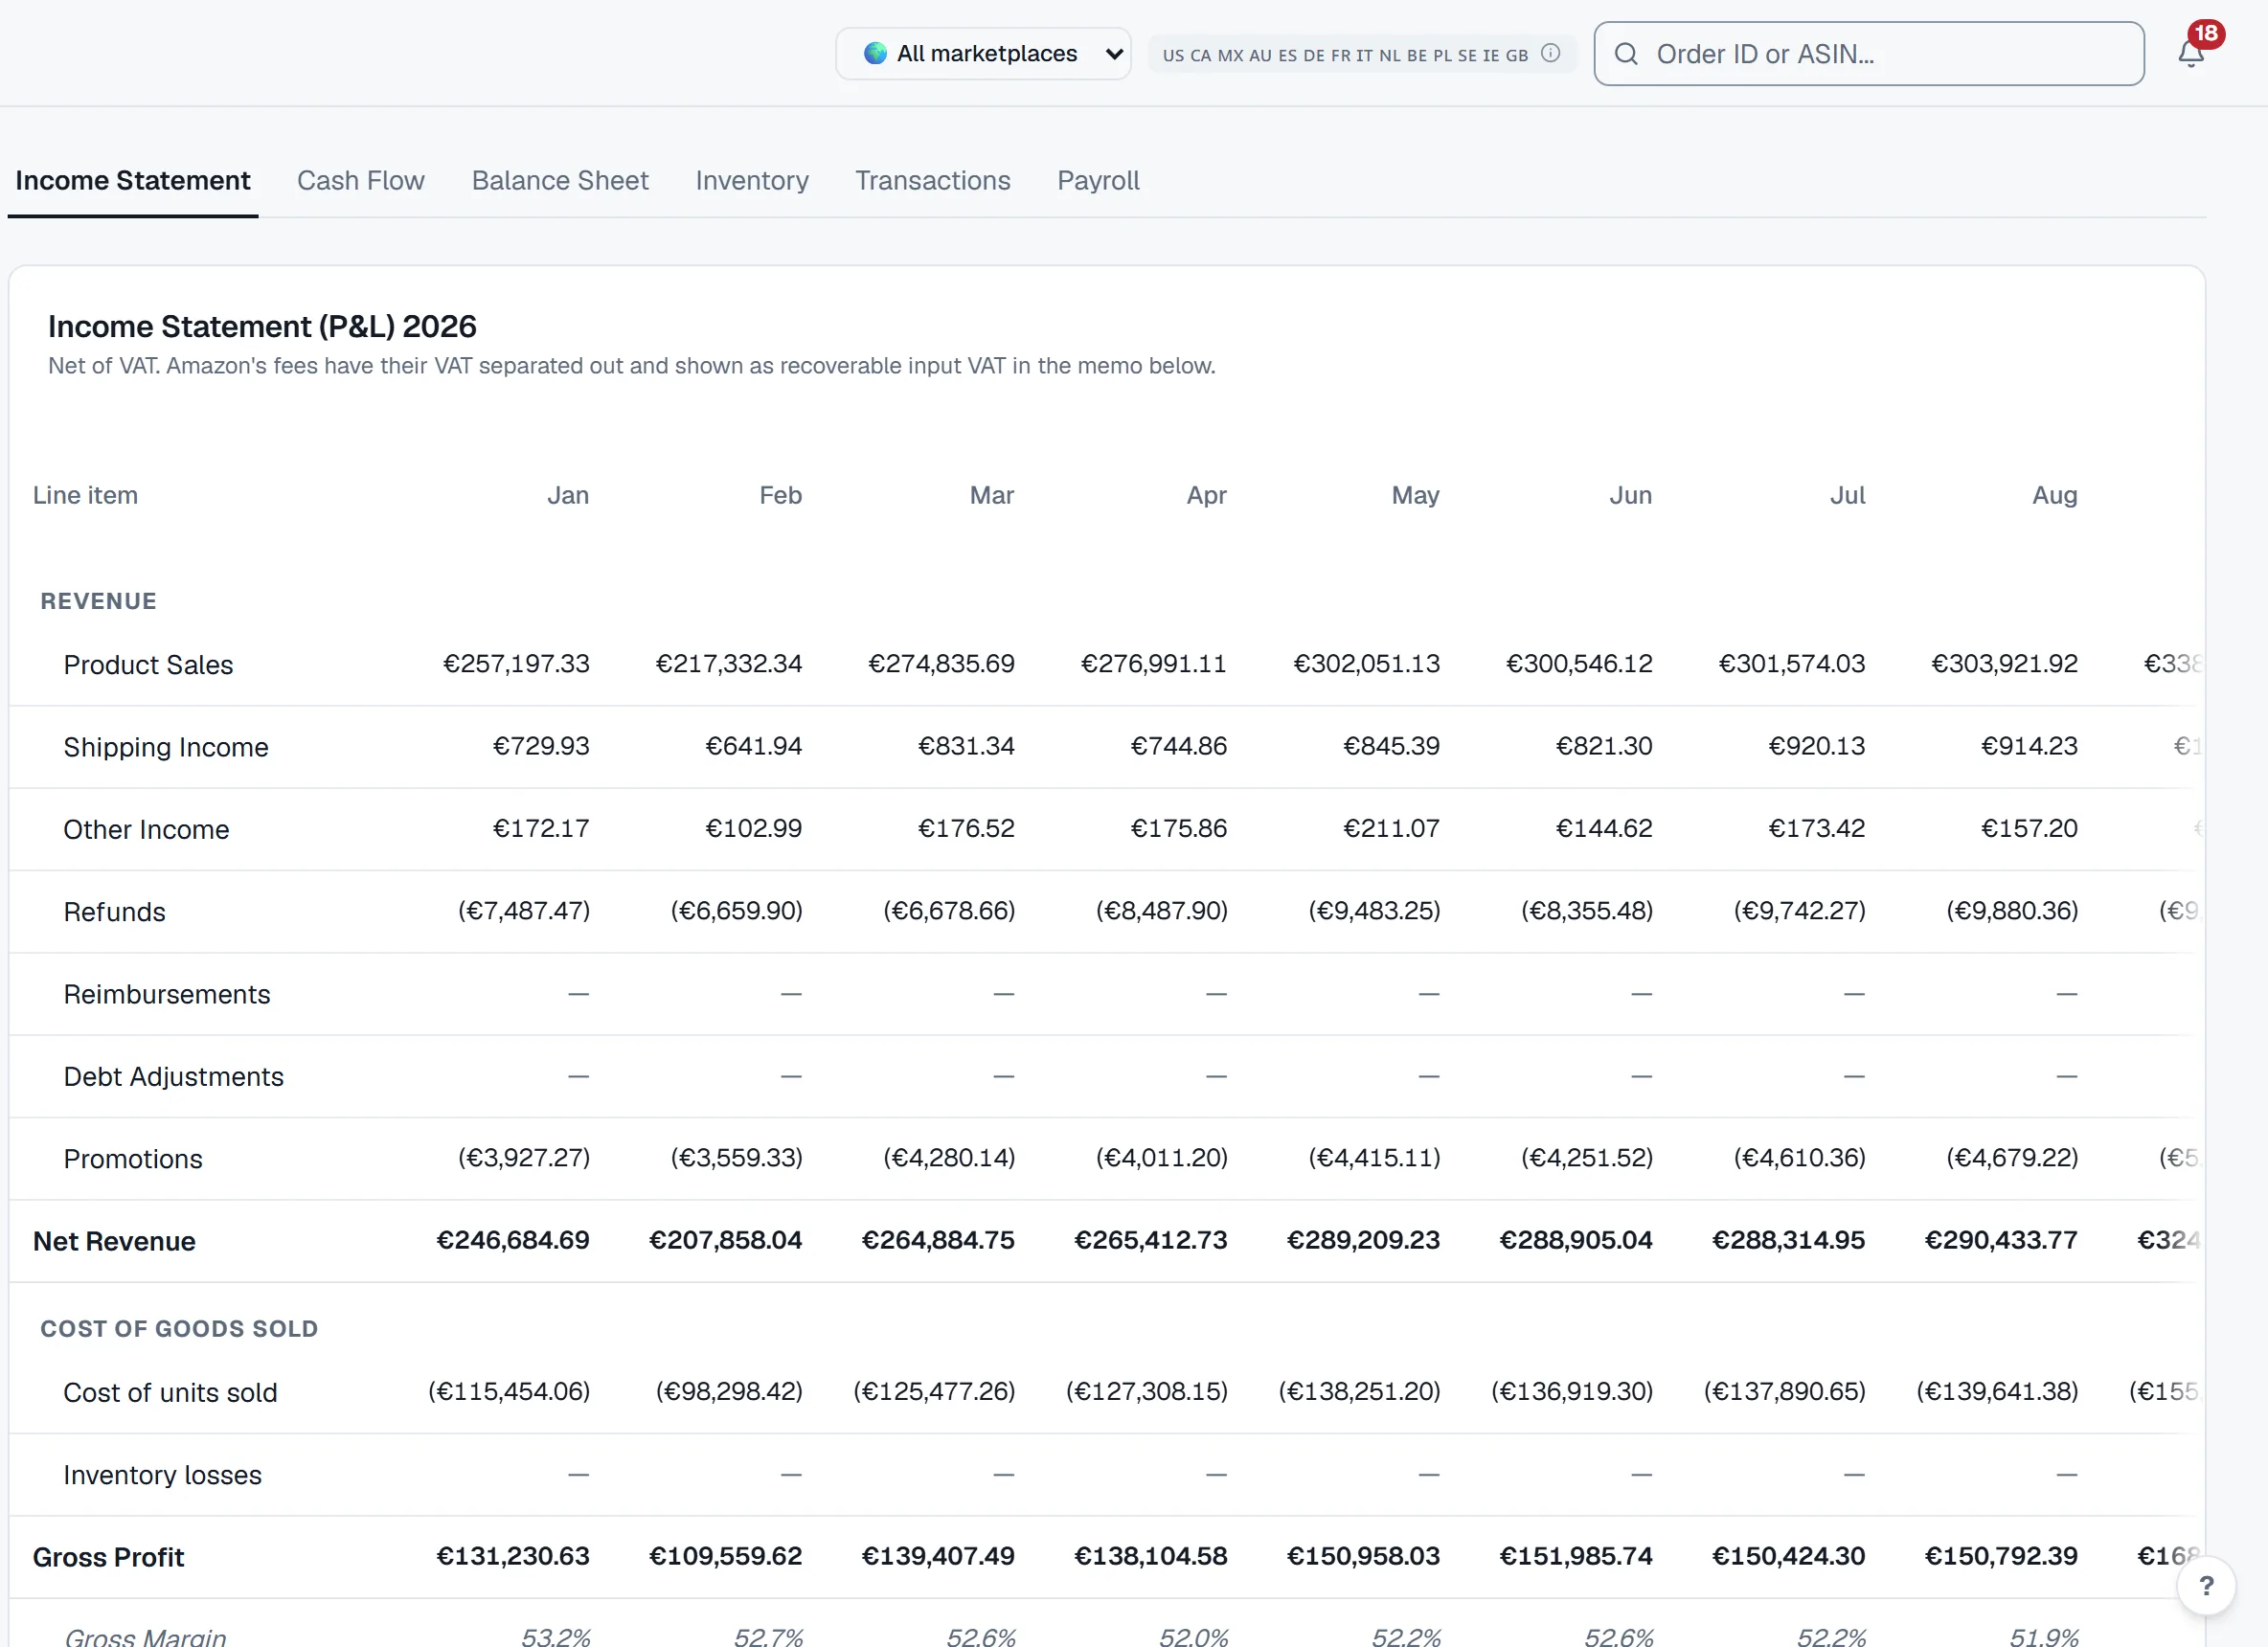Screen dimensions: 2268x1647
Task: Click the May column header
Action: (1415, 495)
